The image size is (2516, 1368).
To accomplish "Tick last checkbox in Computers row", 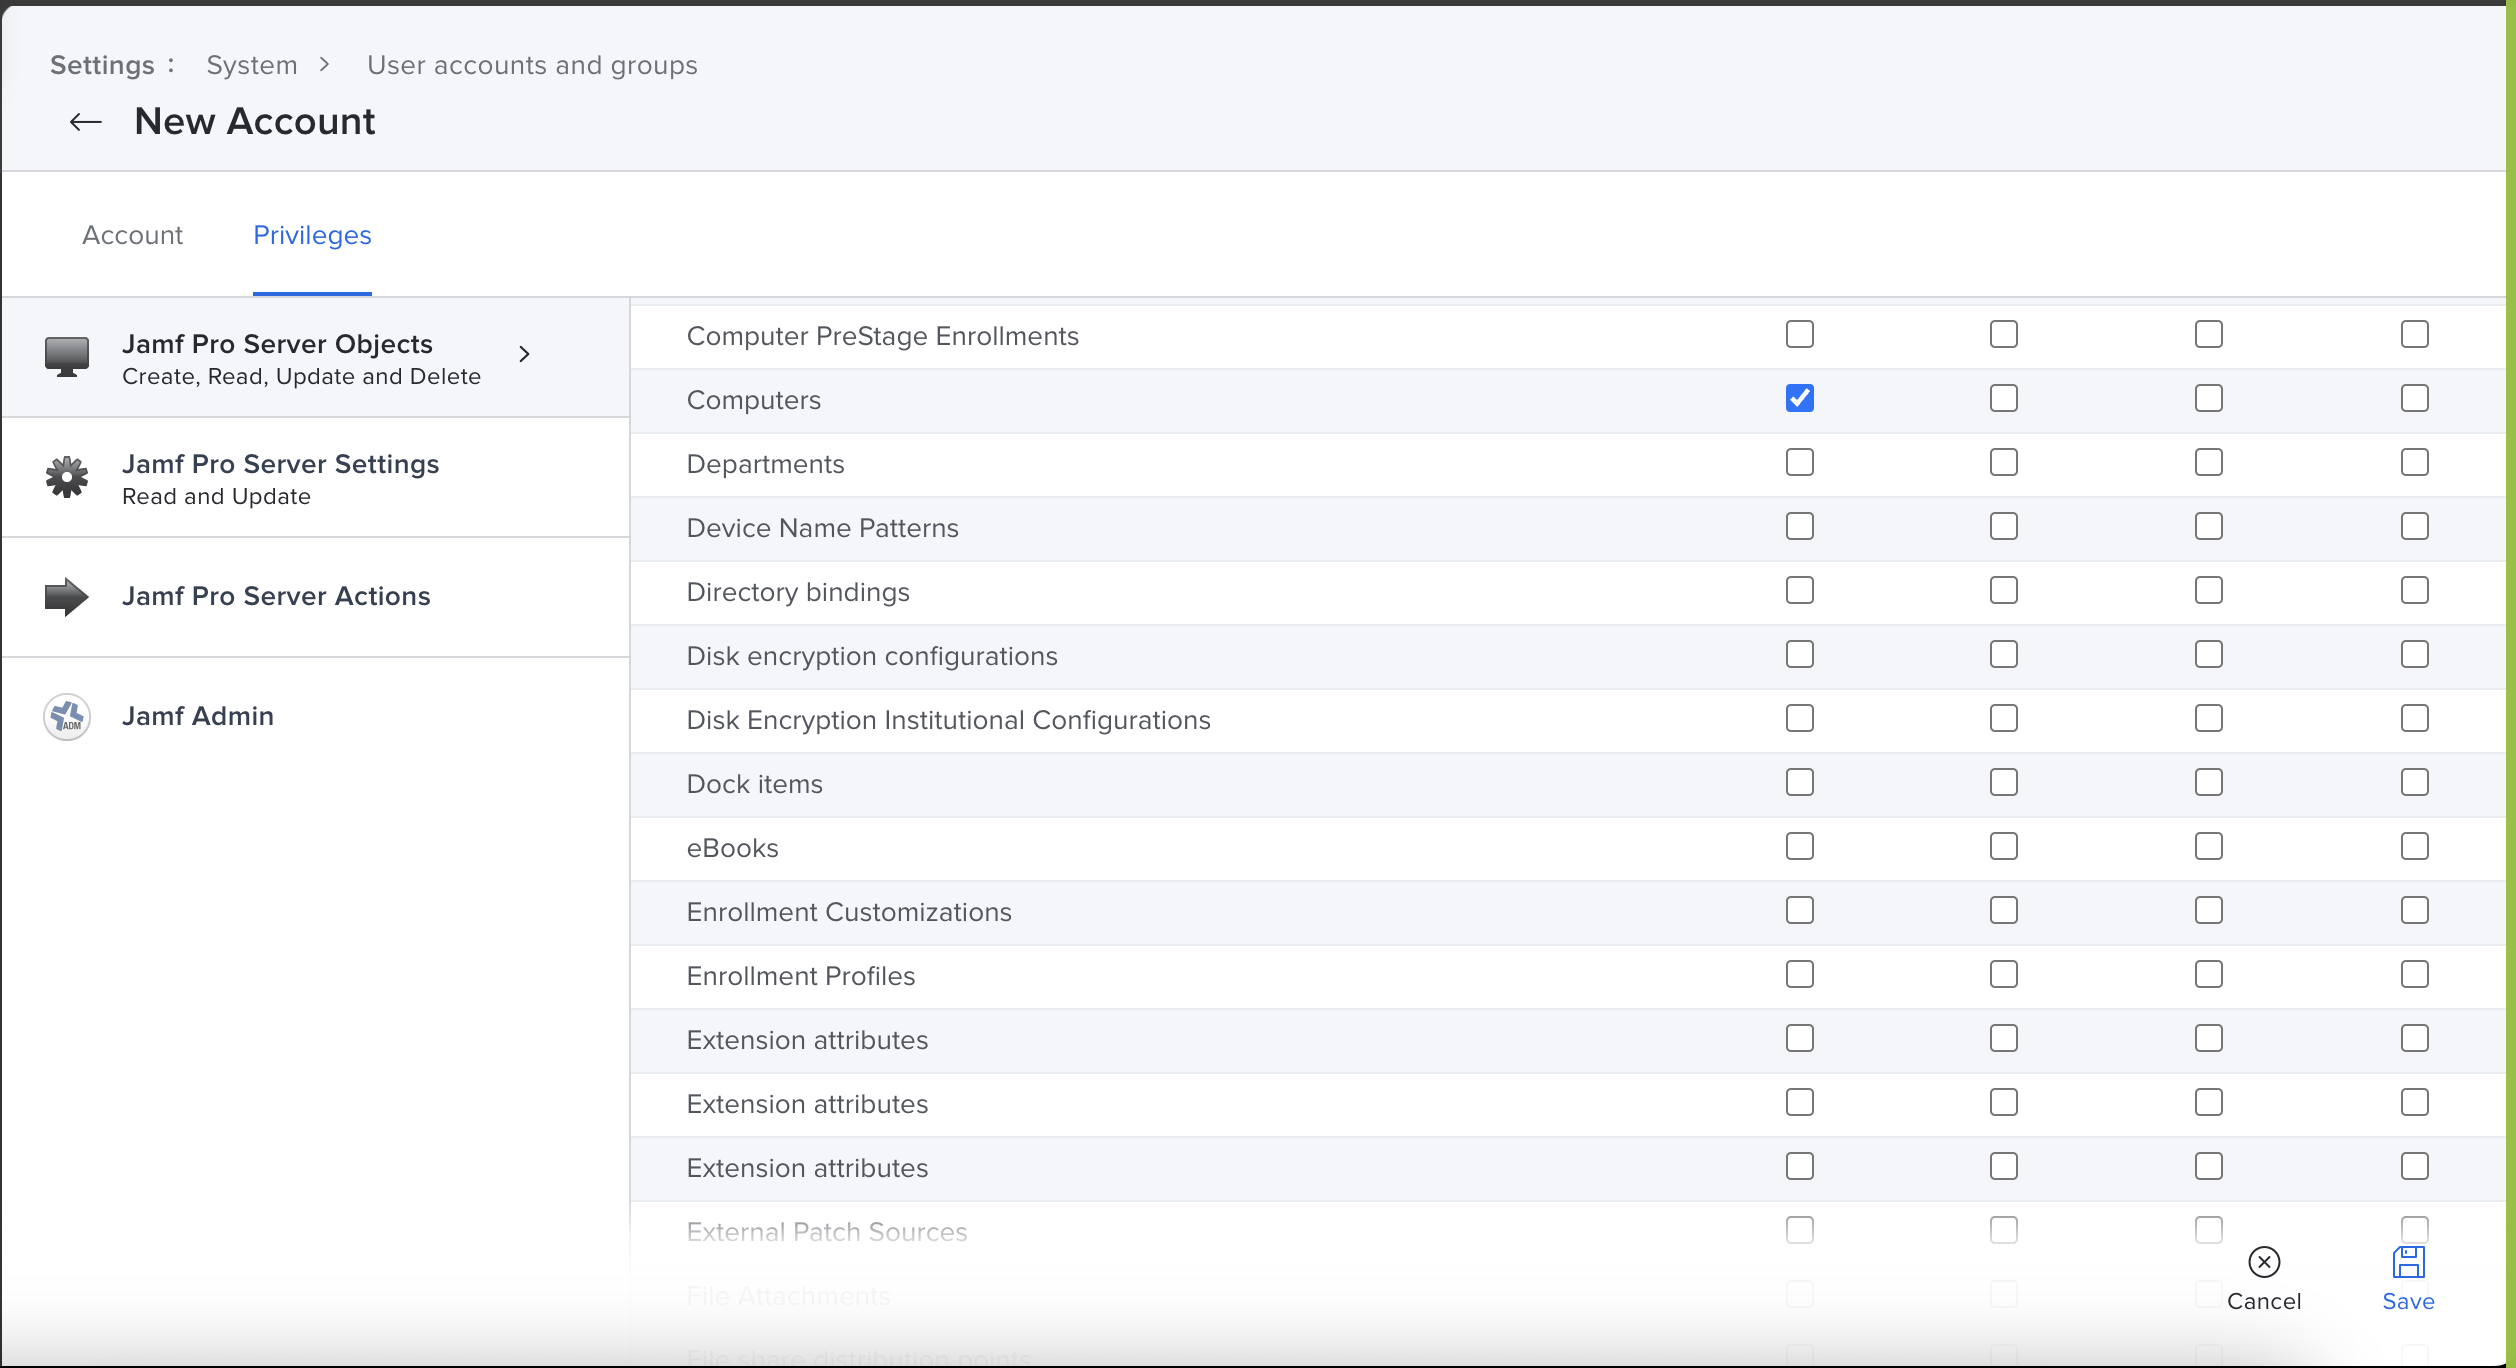I will 2415,398.
